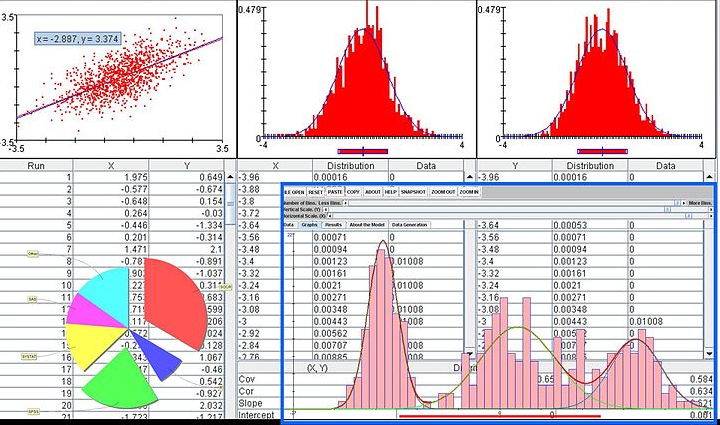Select cell -1.334 in Run 5
The image size is (720, 425).
pos(187,225)
